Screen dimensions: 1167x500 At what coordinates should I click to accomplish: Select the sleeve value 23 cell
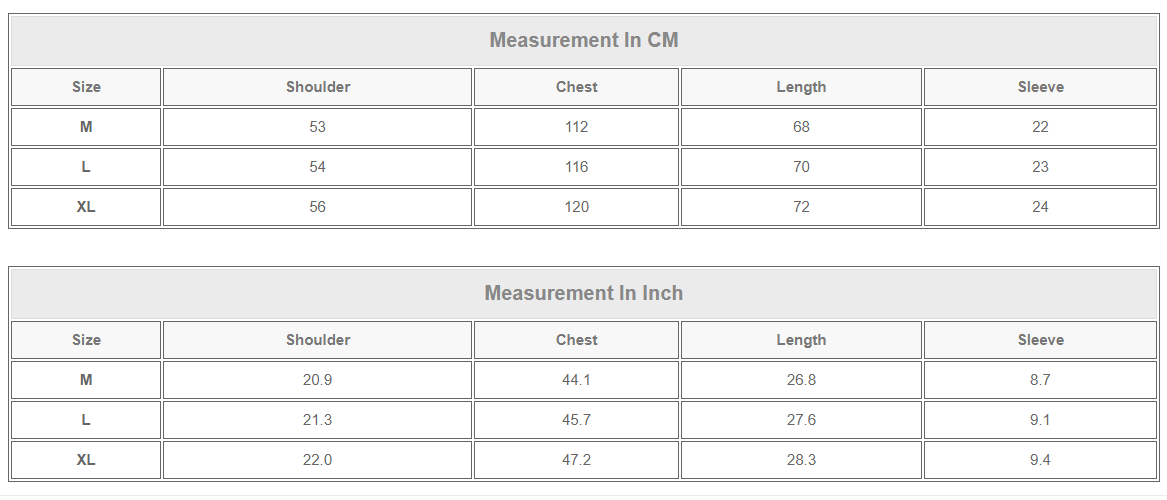click(x=1040, y=167)
